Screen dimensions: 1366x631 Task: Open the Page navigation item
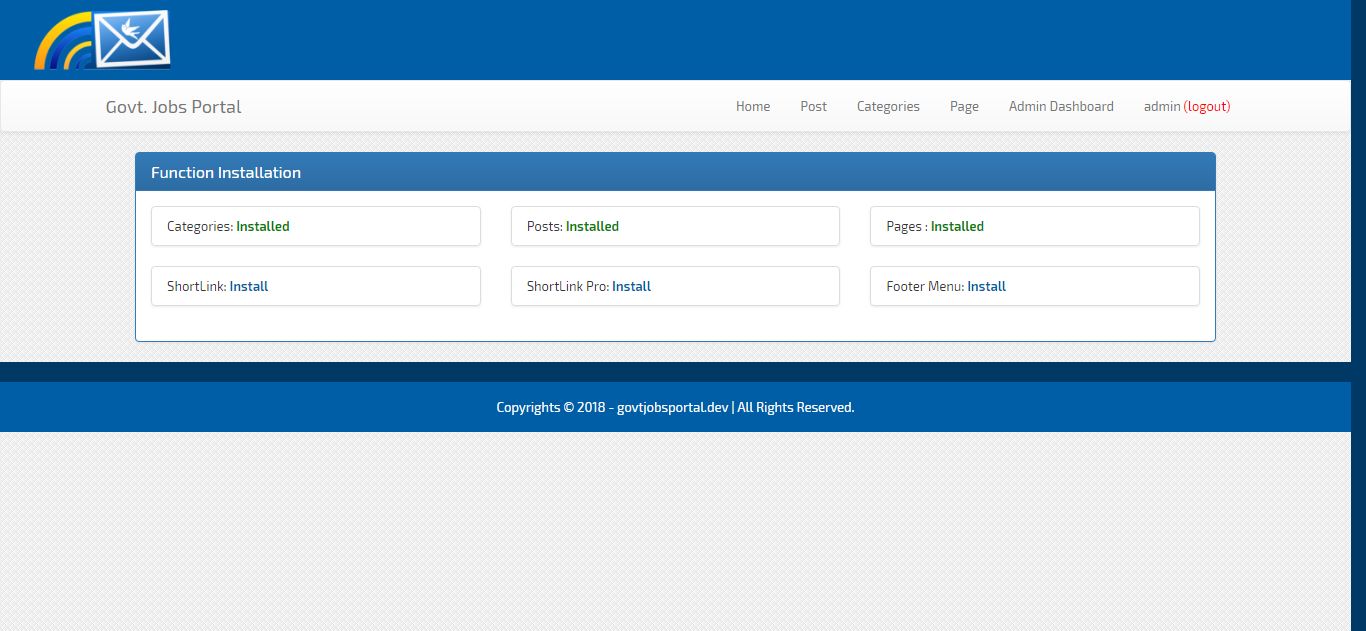[963, 106]
